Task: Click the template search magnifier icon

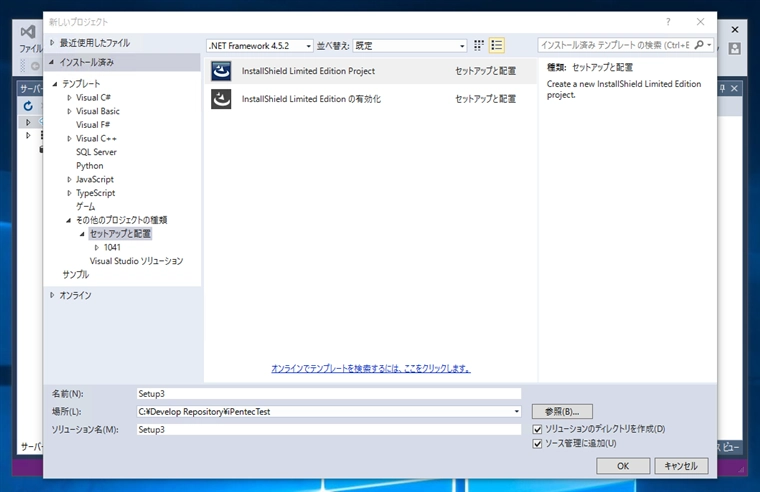Action: (698, 45)
